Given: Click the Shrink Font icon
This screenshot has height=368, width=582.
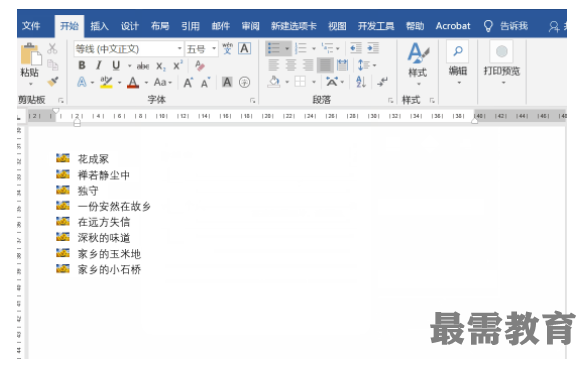Looking at the screenshot, I should pyautogui.click(x=205, y=82).
